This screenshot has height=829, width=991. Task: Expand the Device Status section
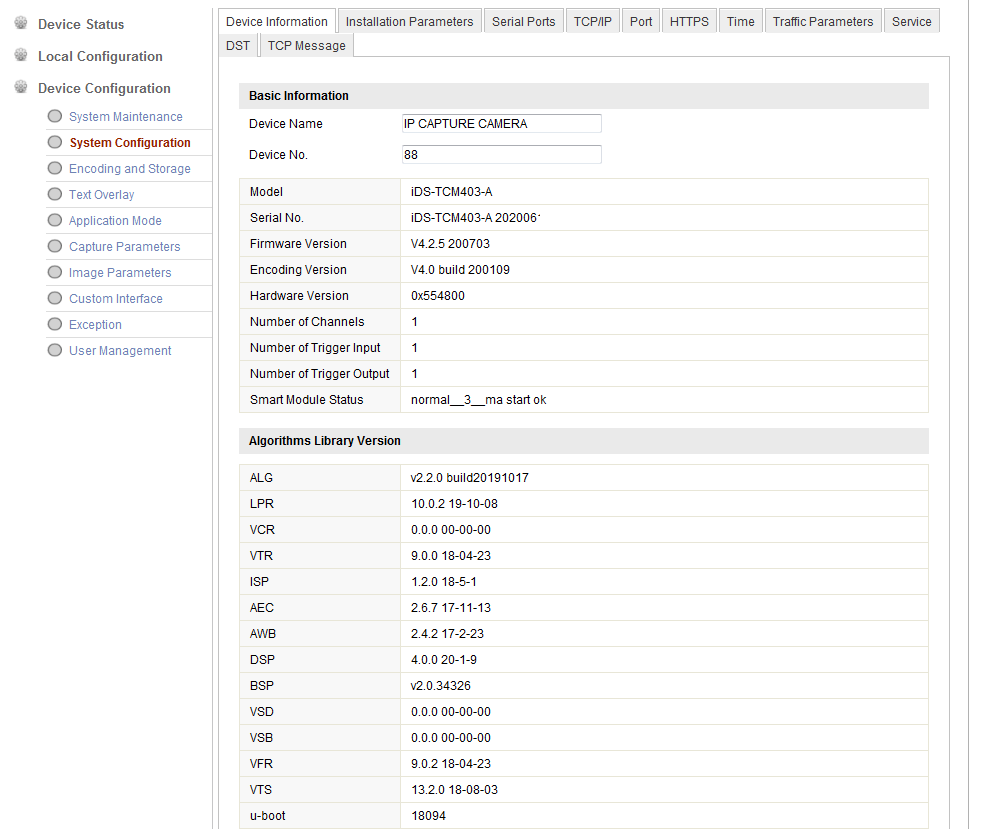coord(81,24)
